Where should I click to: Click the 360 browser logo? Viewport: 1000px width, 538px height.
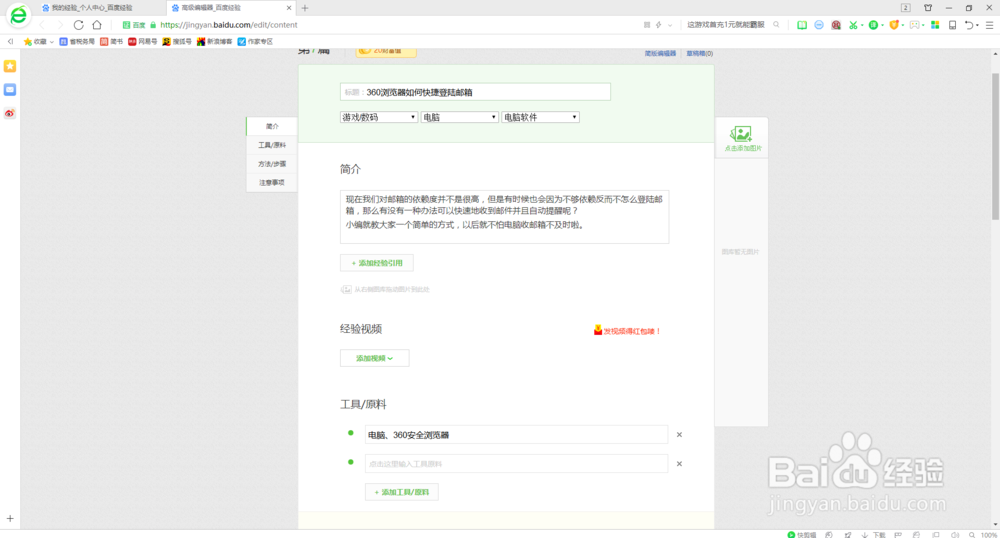[x=18, y=15]
